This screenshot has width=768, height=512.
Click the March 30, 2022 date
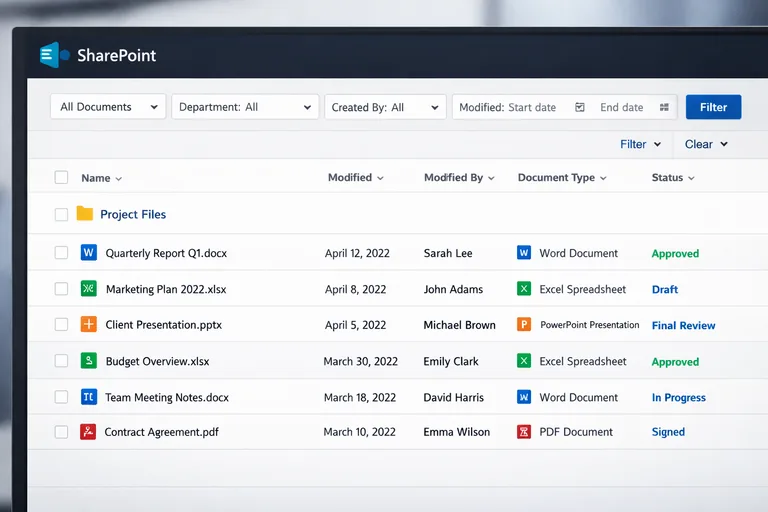click(360, 362)
